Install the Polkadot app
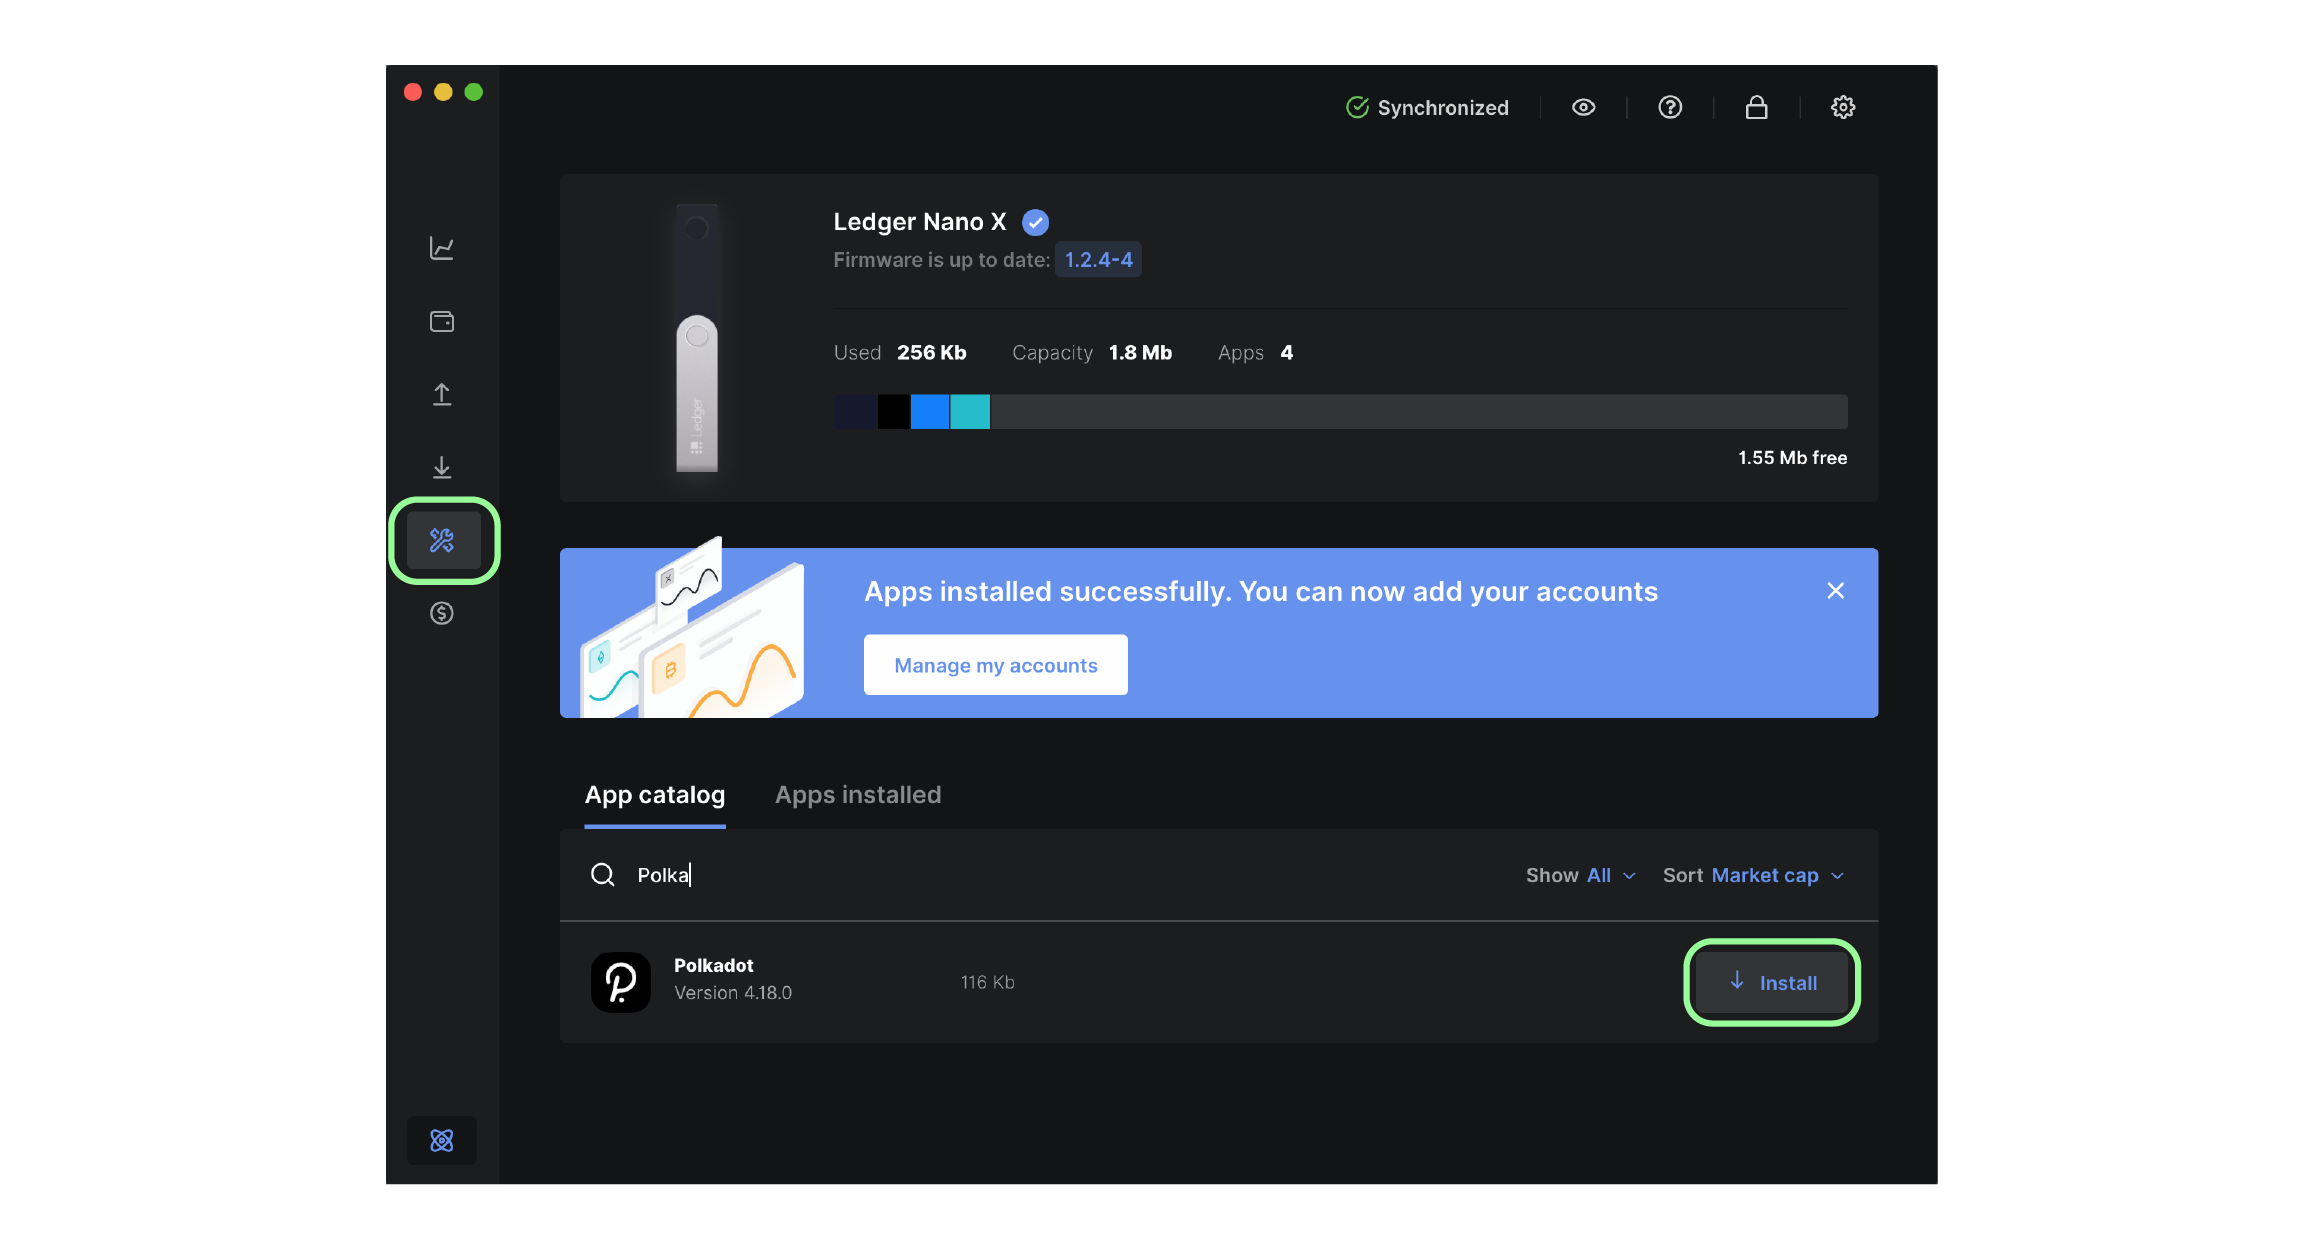2324x1250 pixels. coord(1772,982)
